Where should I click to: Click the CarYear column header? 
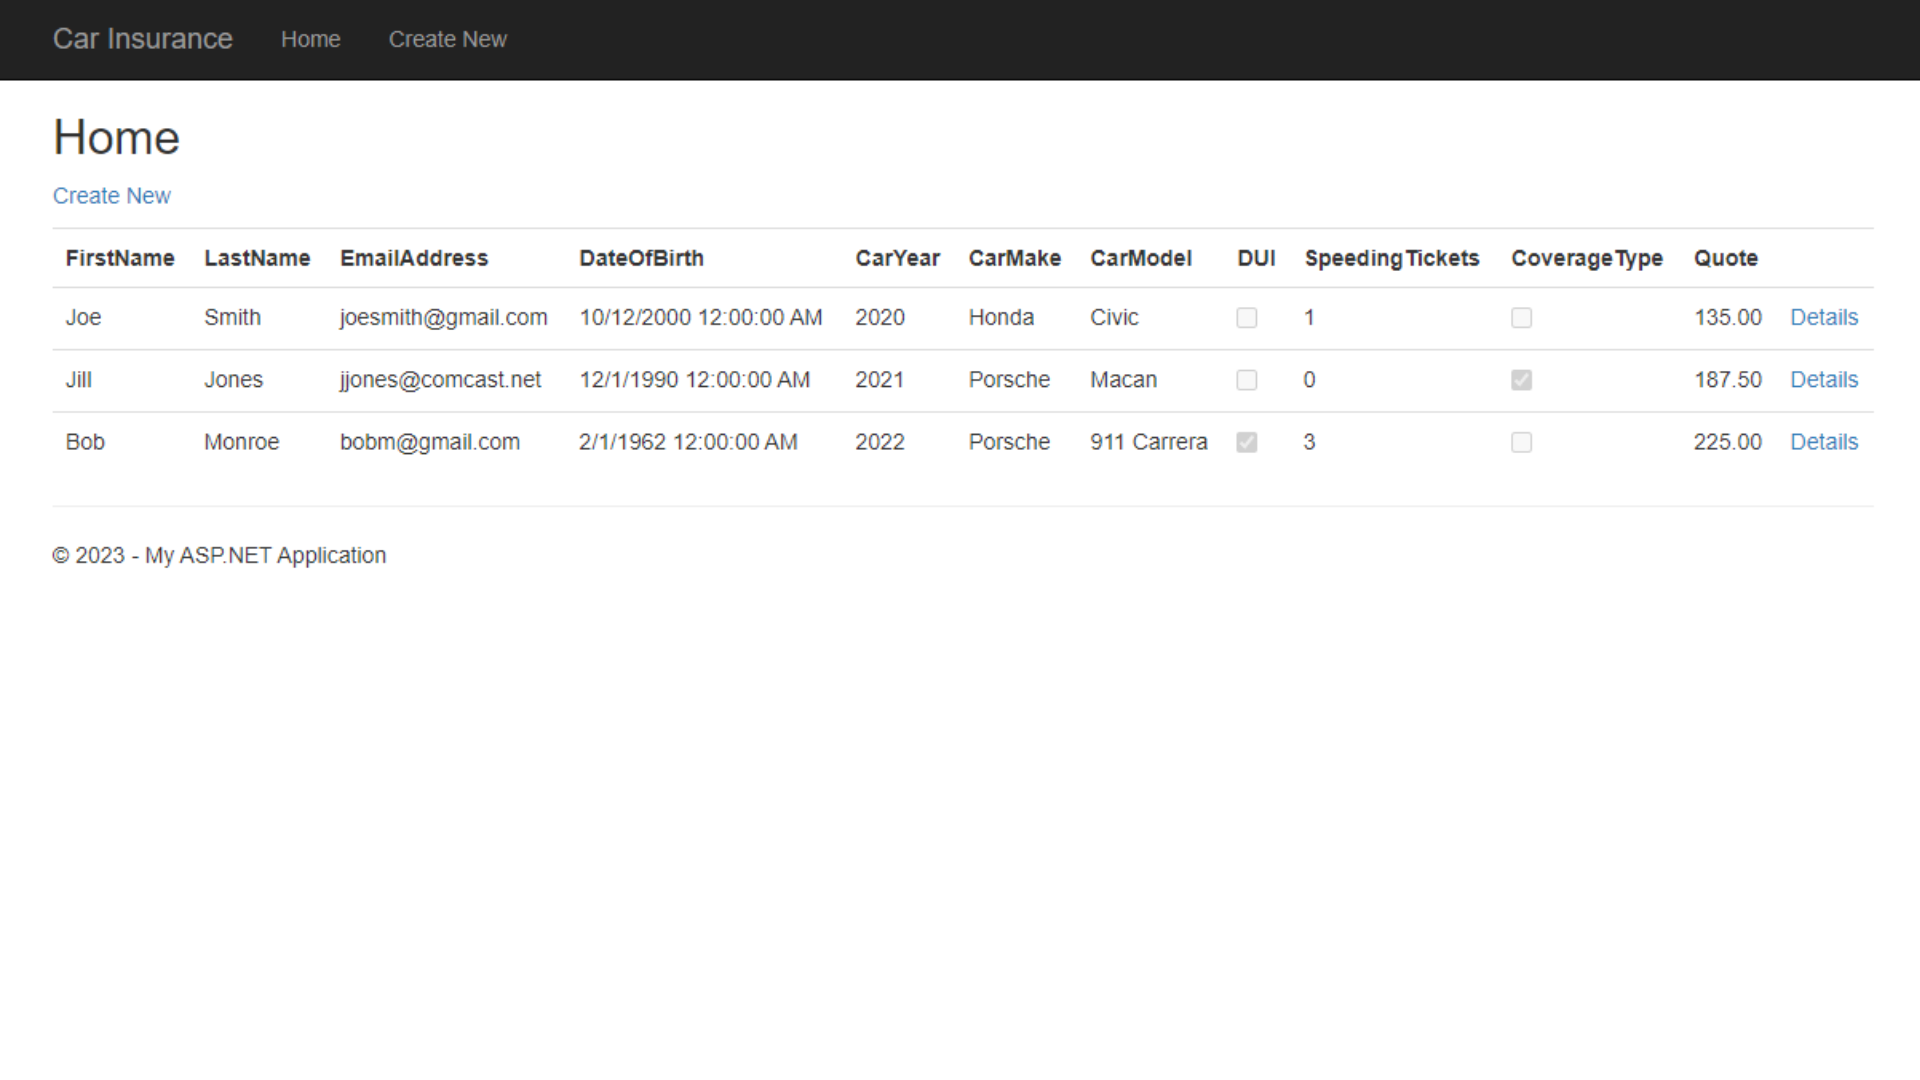point(897,258)
